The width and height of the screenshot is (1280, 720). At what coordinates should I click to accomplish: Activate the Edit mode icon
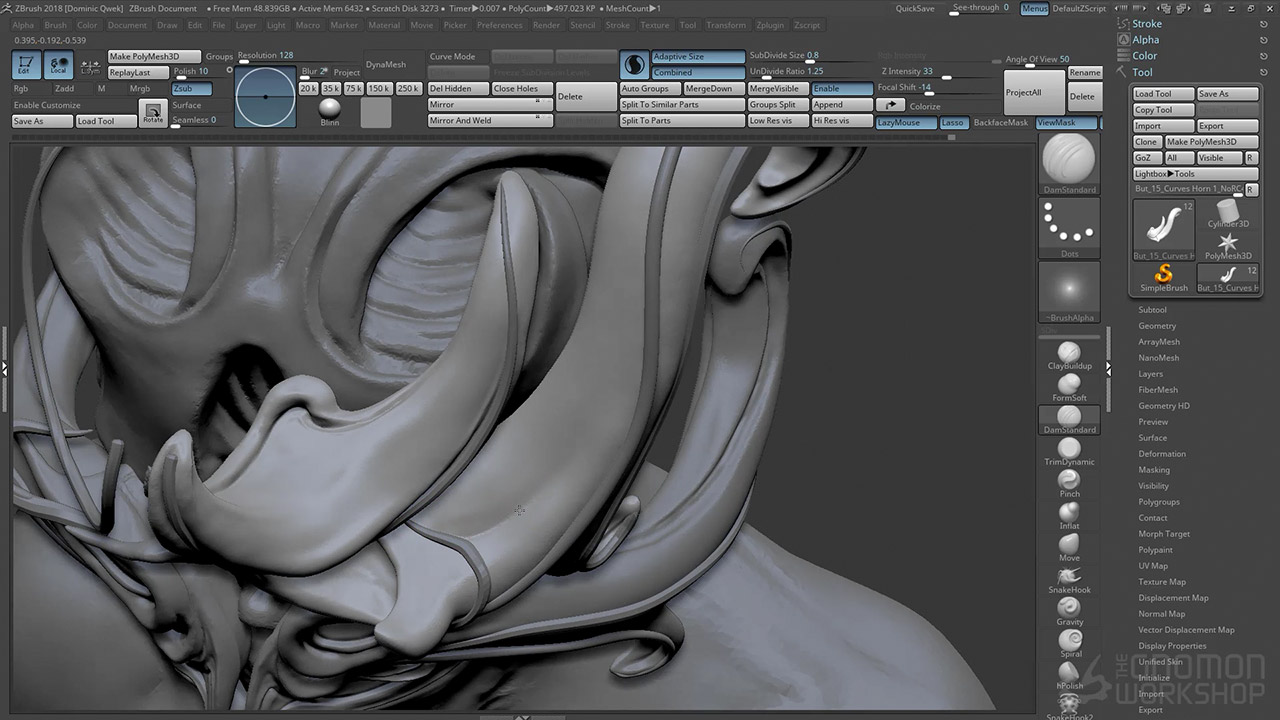[x=26, y=65]
